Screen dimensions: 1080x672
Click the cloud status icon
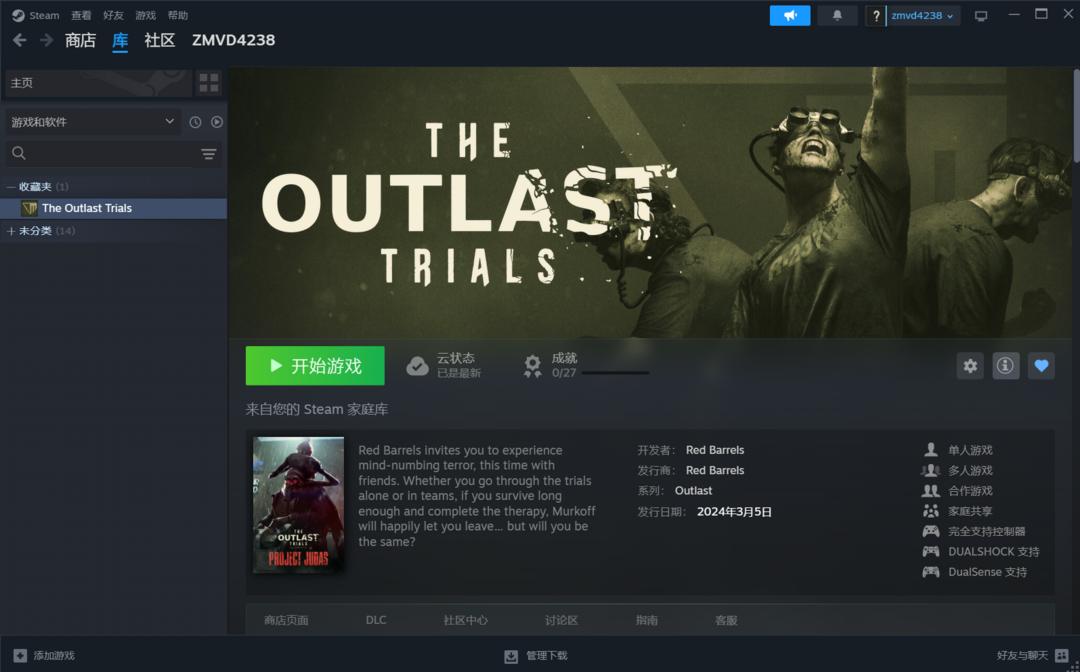[x=417, y=366]
